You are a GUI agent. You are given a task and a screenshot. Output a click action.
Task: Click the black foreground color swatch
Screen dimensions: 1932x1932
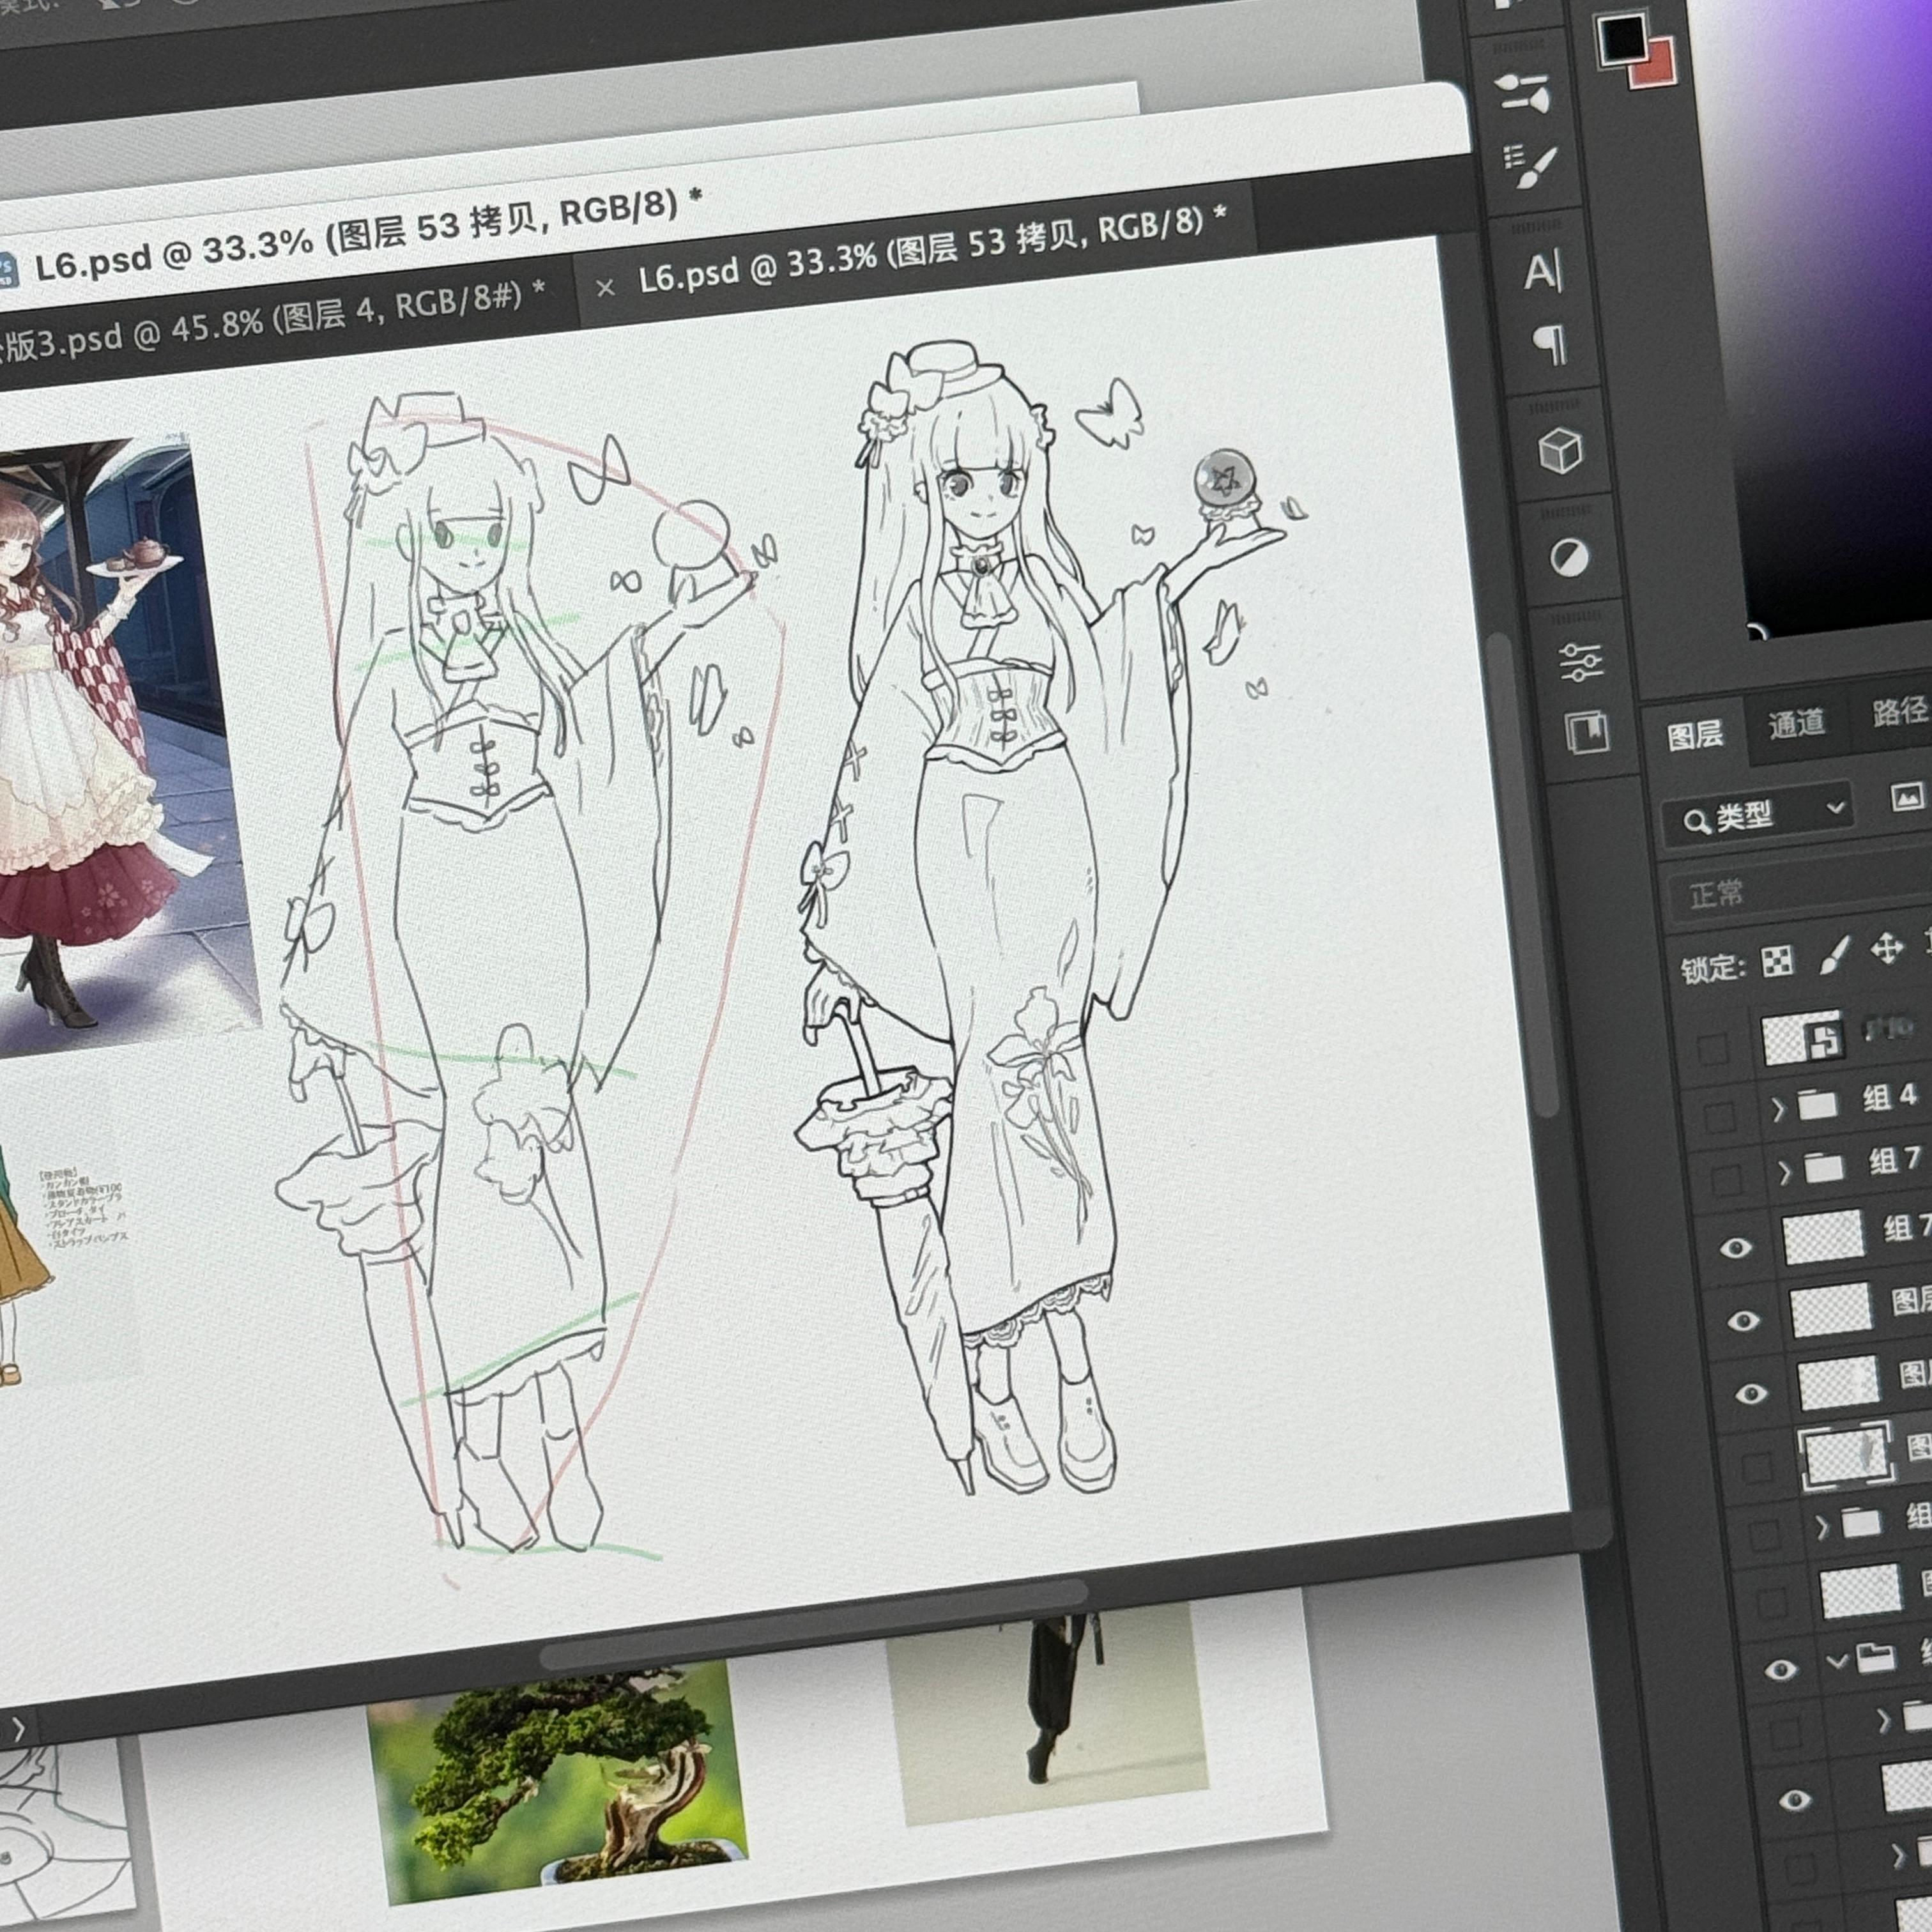click(1621, 38)
